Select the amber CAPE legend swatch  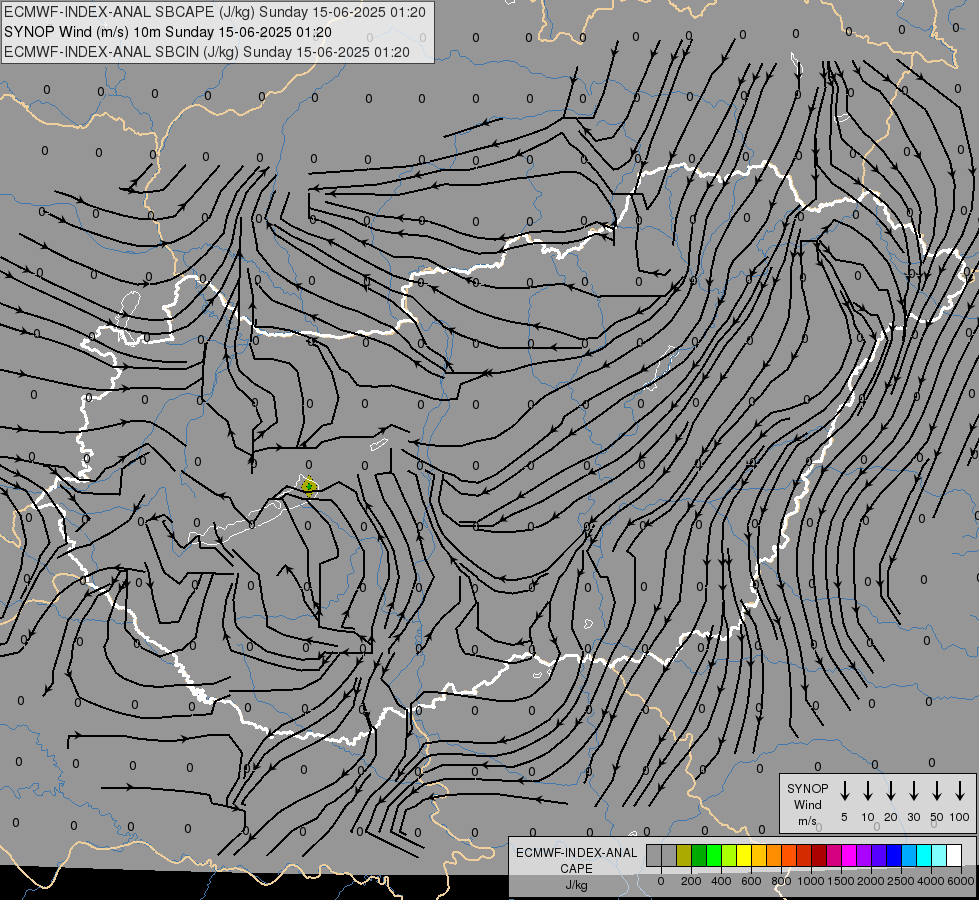click(759, 856)
